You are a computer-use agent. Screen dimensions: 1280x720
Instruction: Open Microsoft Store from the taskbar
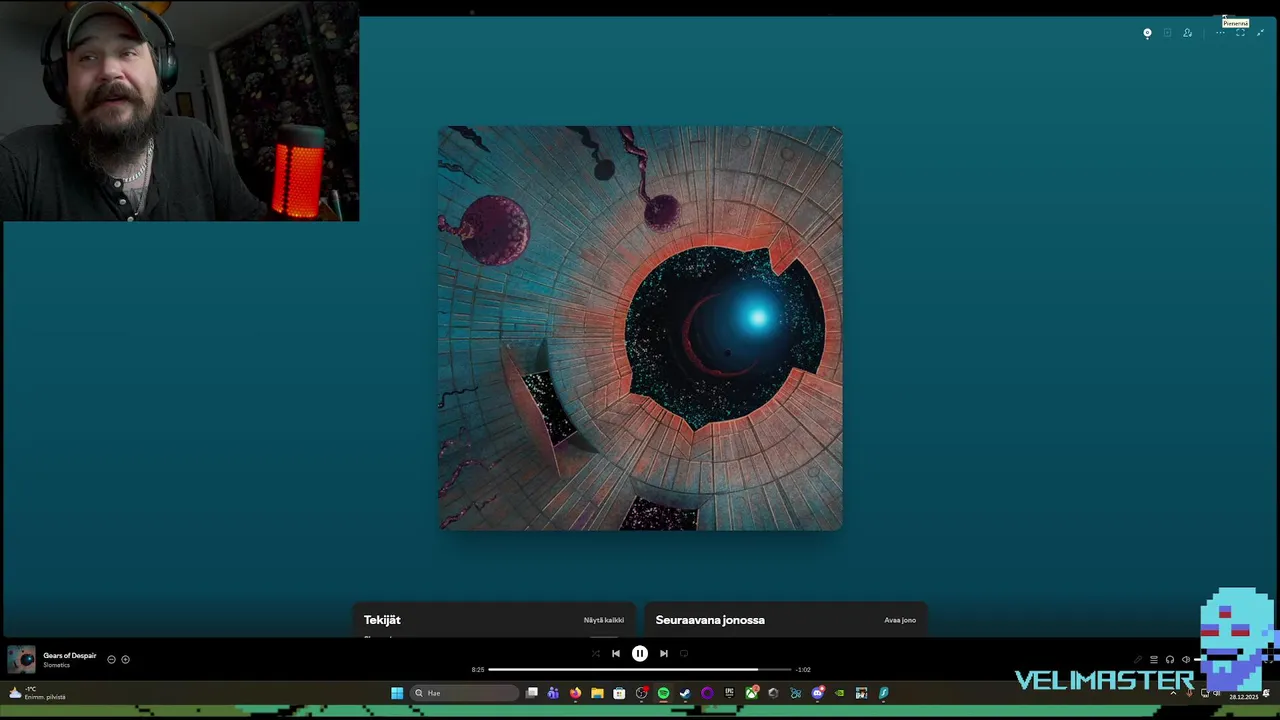tap(619, 693)
